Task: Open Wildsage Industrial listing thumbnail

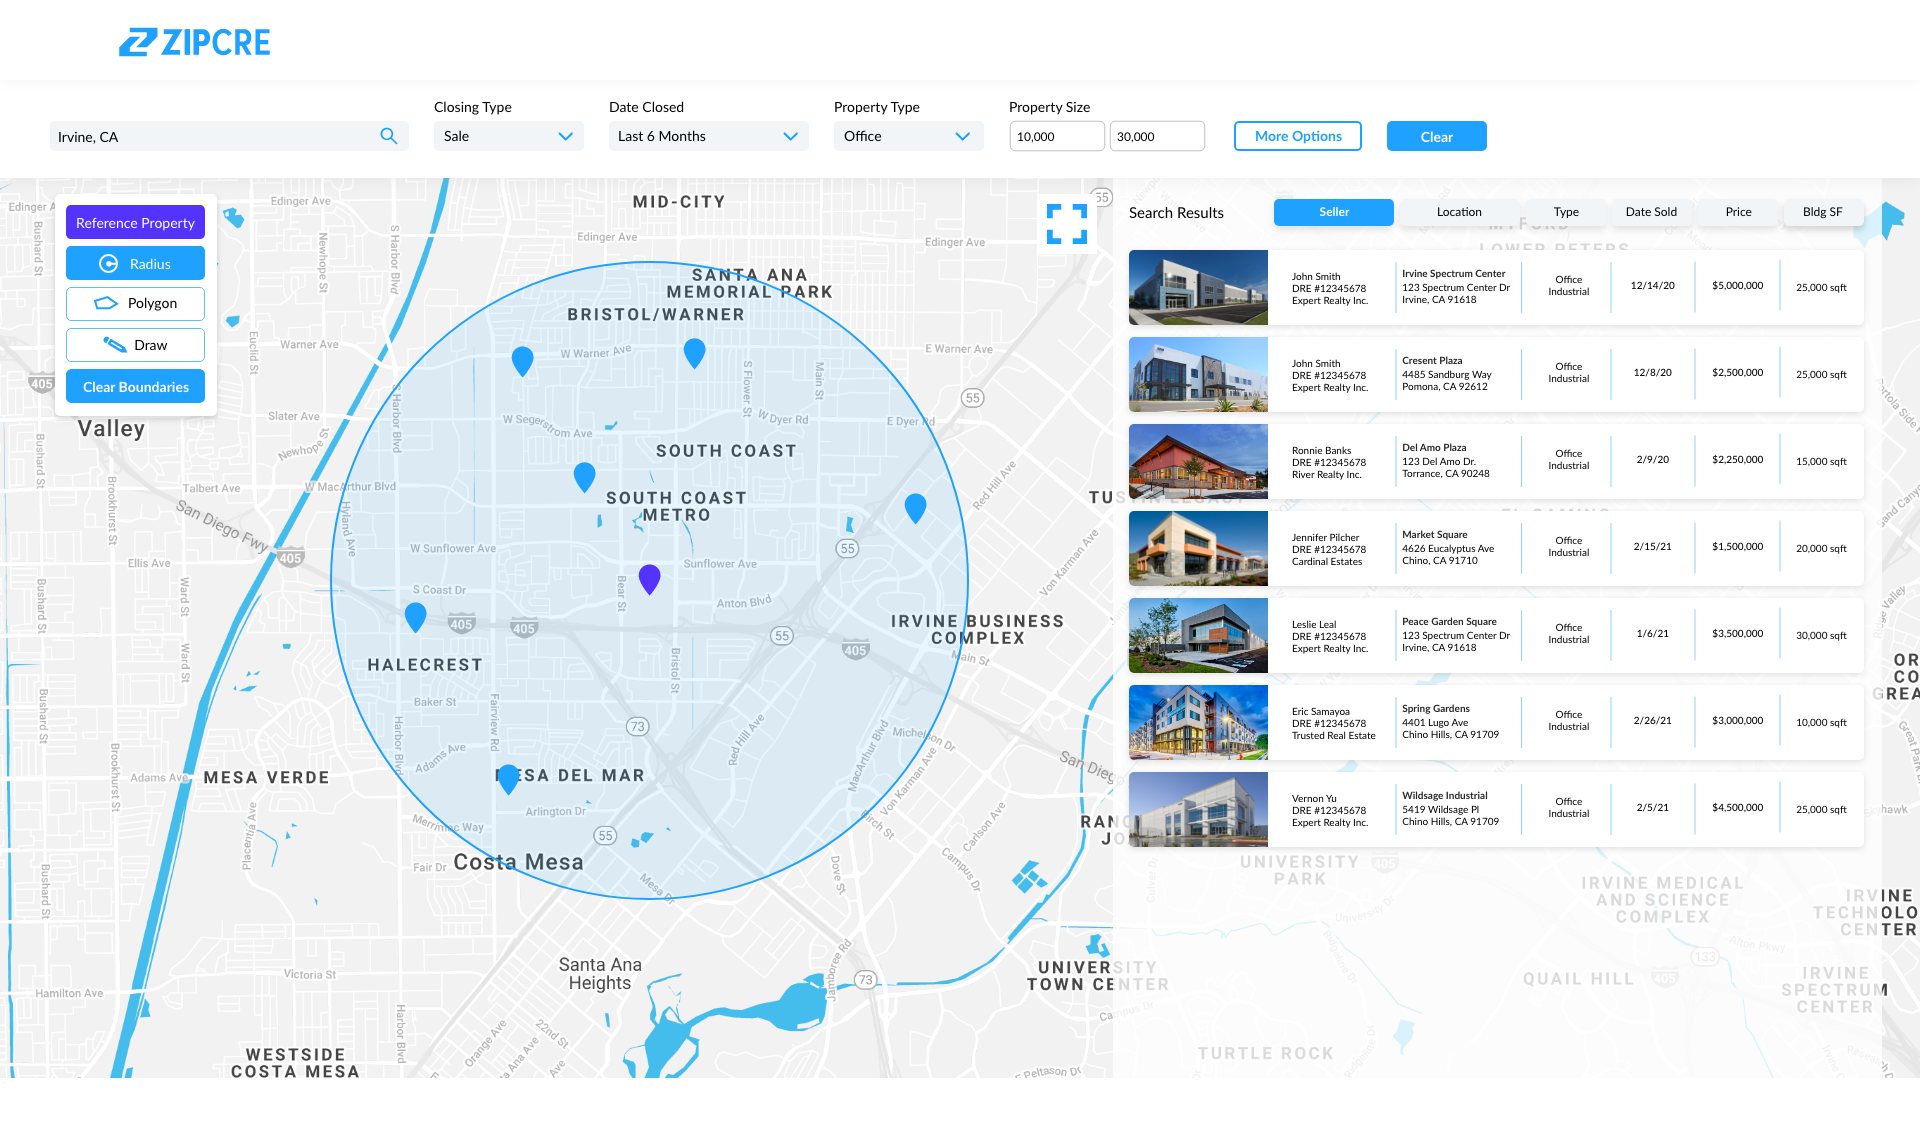Action: (1198, 809)
